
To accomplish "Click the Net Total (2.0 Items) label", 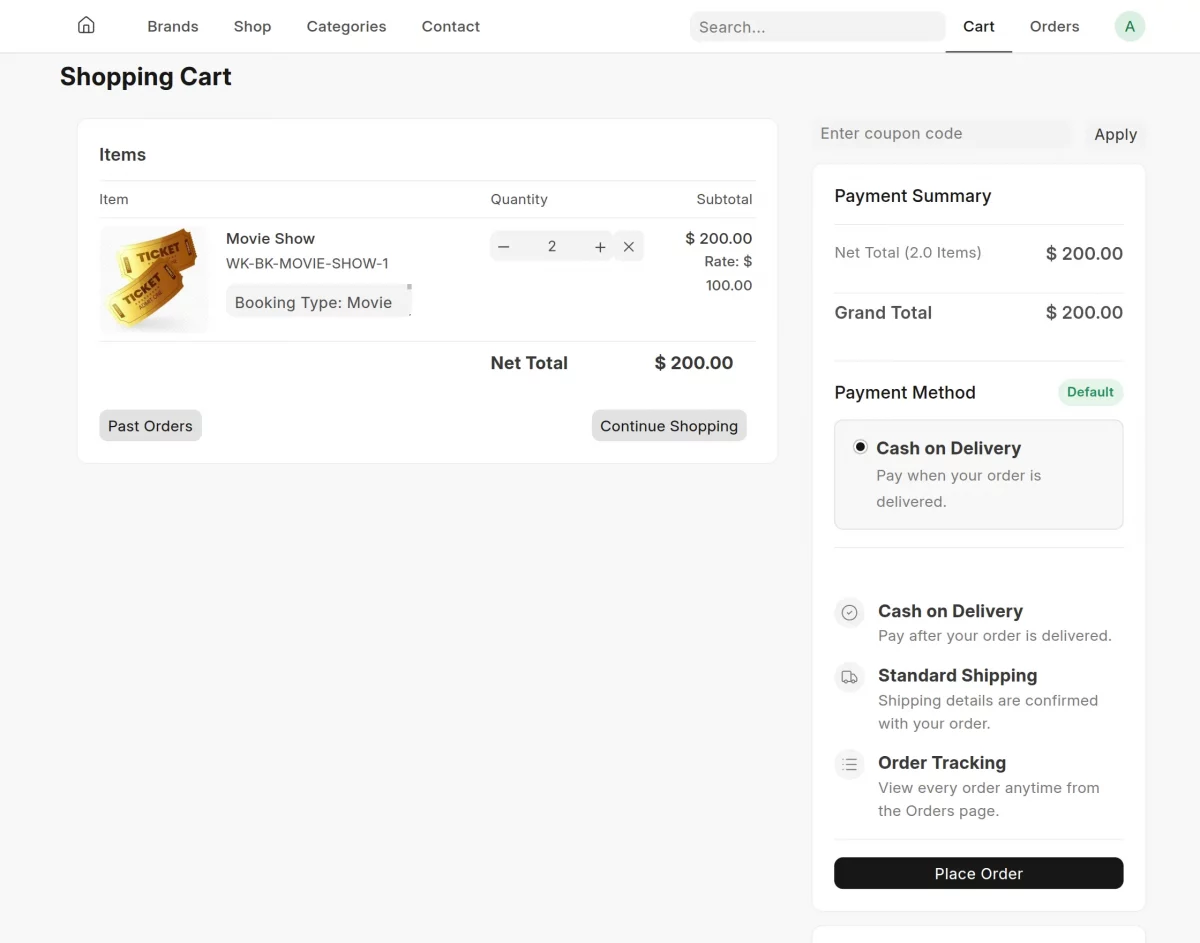I will coord(908,252).
